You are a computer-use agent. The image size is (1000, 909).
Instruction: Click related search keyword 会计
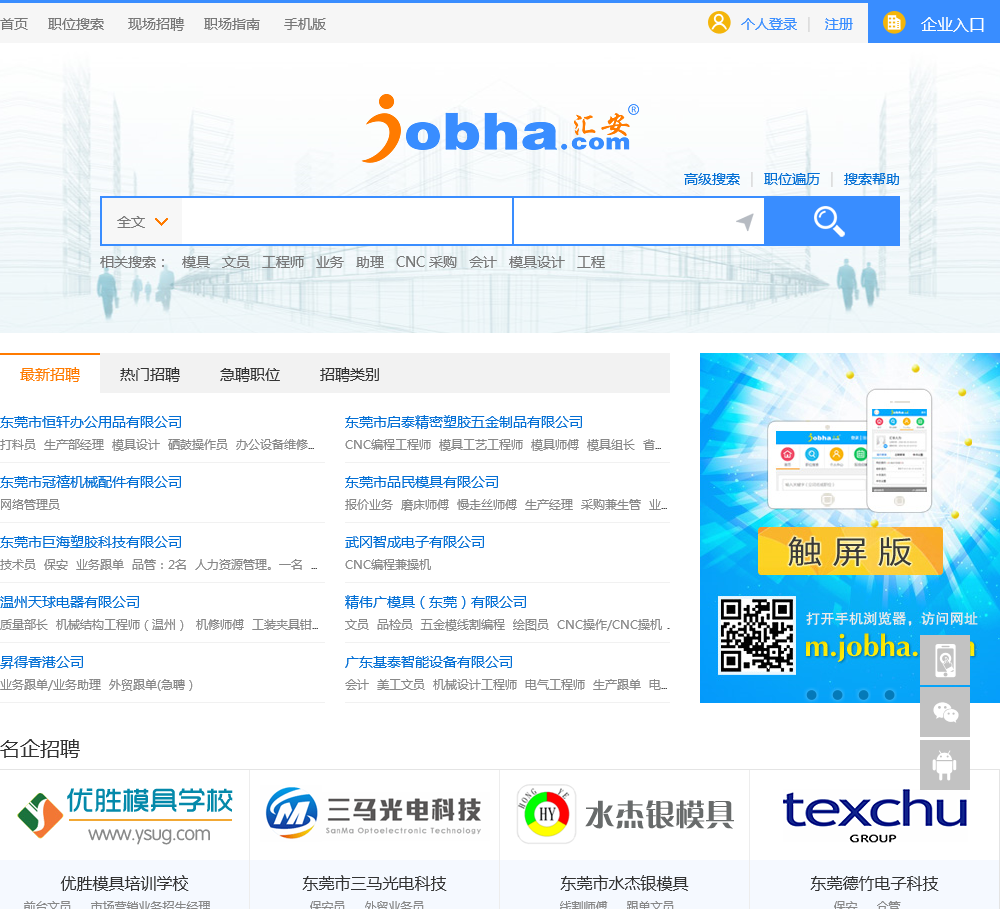tap(483, 262)
